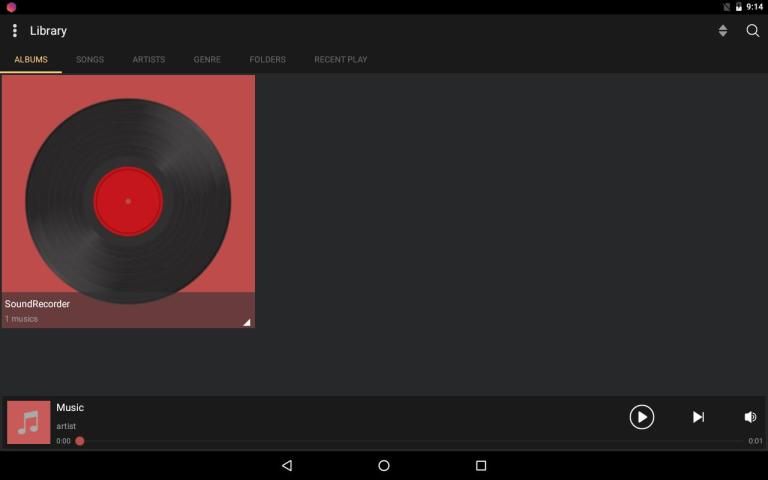Open the search icon in toolbar
Screen dimensions: 768x480
(x=753, y=31)
